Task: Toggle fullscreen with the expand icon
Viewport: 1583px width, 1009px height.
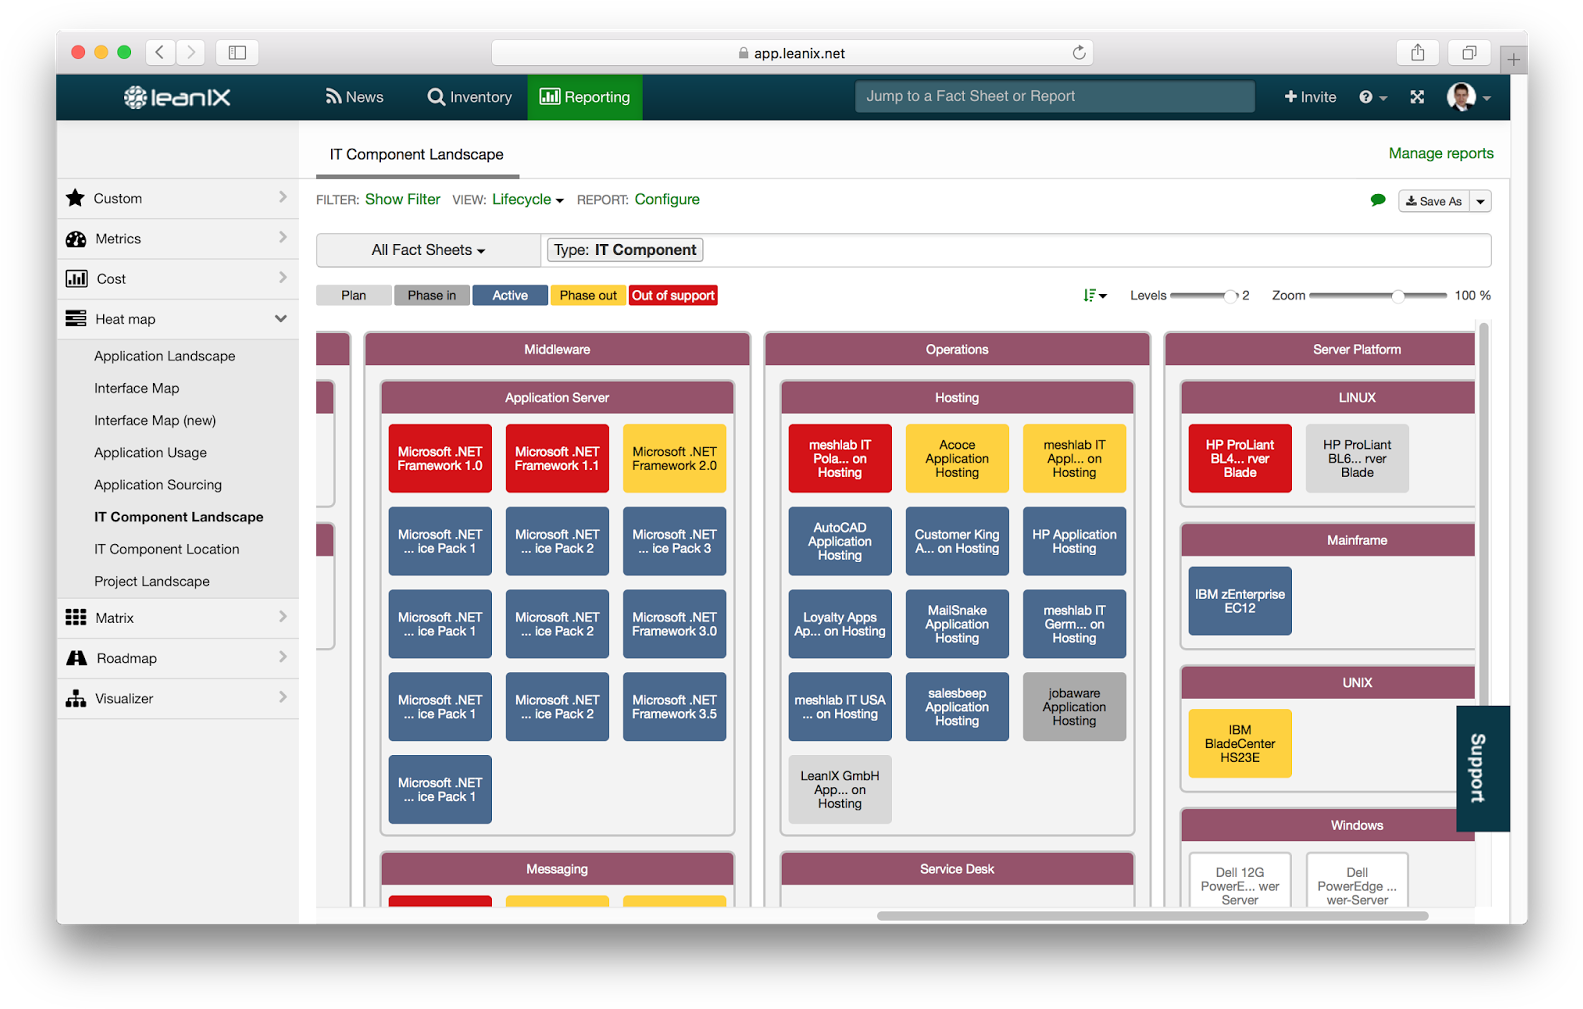Action: pyautogui.click(x=1417, y=97)
